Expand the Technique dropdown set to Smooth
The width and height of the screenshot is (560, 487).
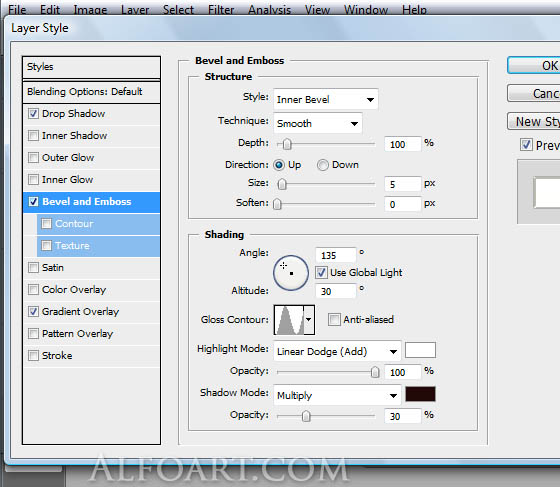tap(318, 123)
